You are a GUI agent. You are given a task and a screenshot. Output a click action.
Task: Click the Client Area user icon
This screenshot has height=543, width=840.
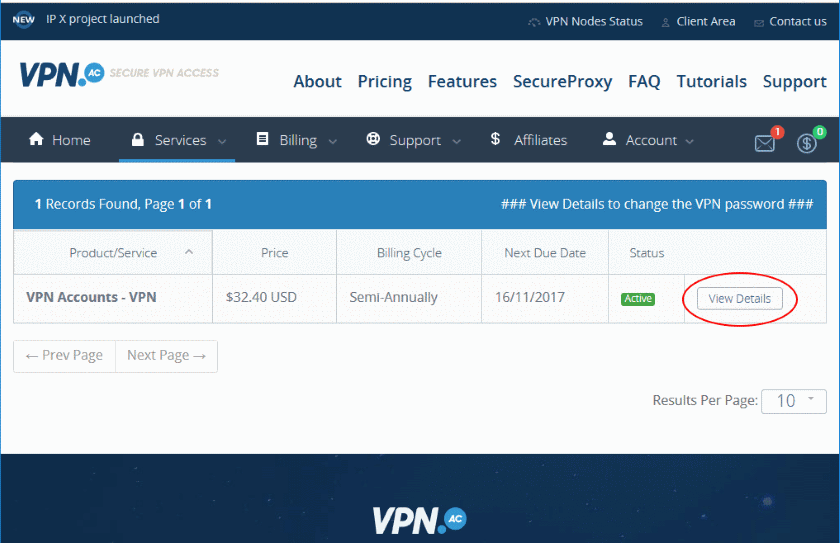click(665, 22)
